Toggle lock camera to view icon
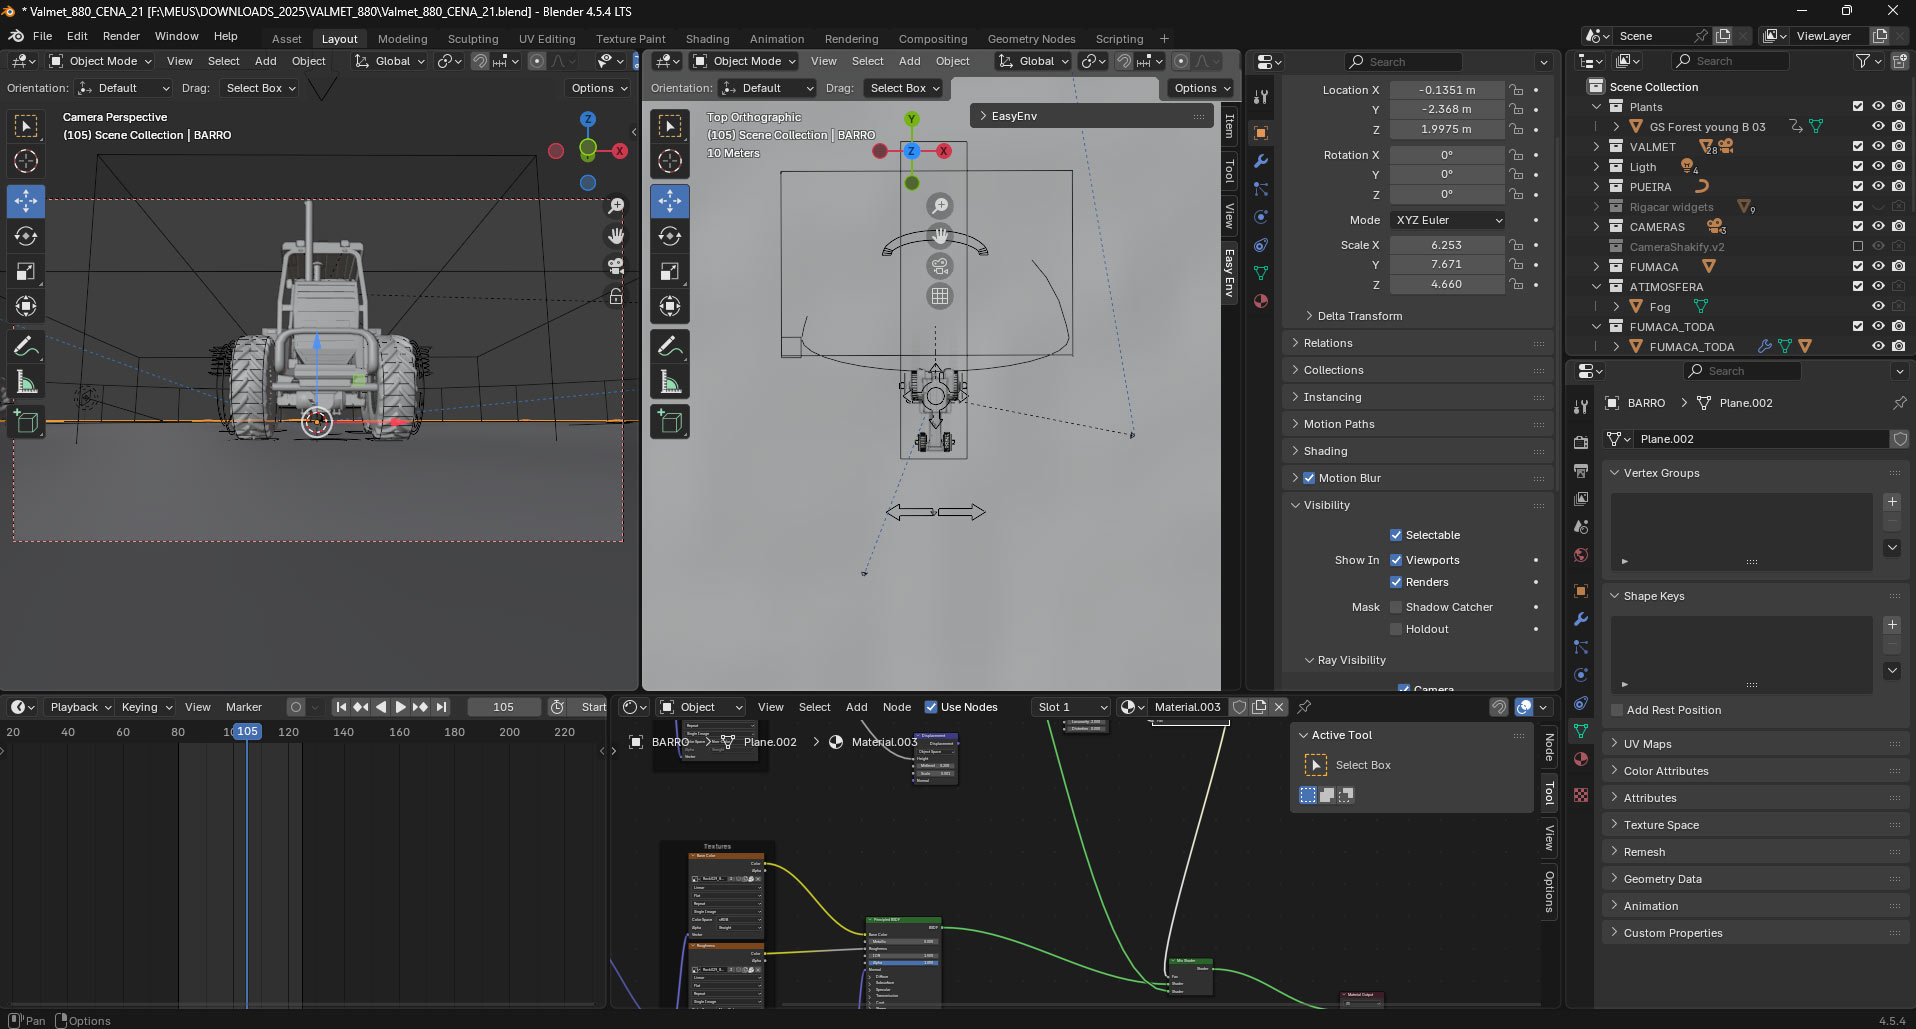The width and height of the screenshot is (1916, 1029). (616, 296)
